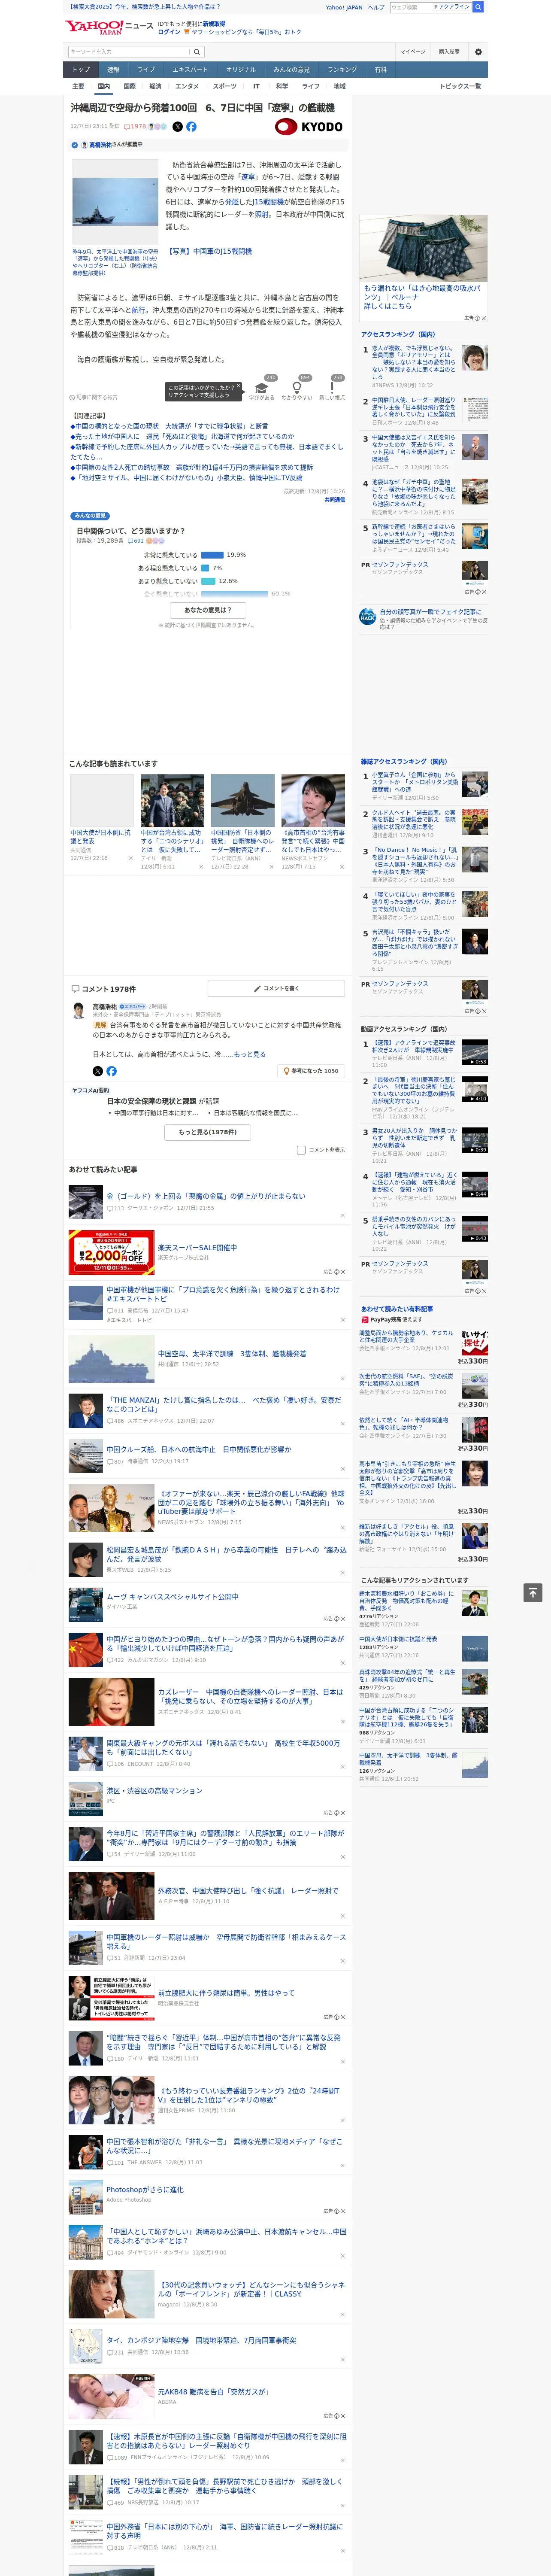Expand expert comment via もっと見る
The width and height of the screenshot is (551, 2576).
250,1054
